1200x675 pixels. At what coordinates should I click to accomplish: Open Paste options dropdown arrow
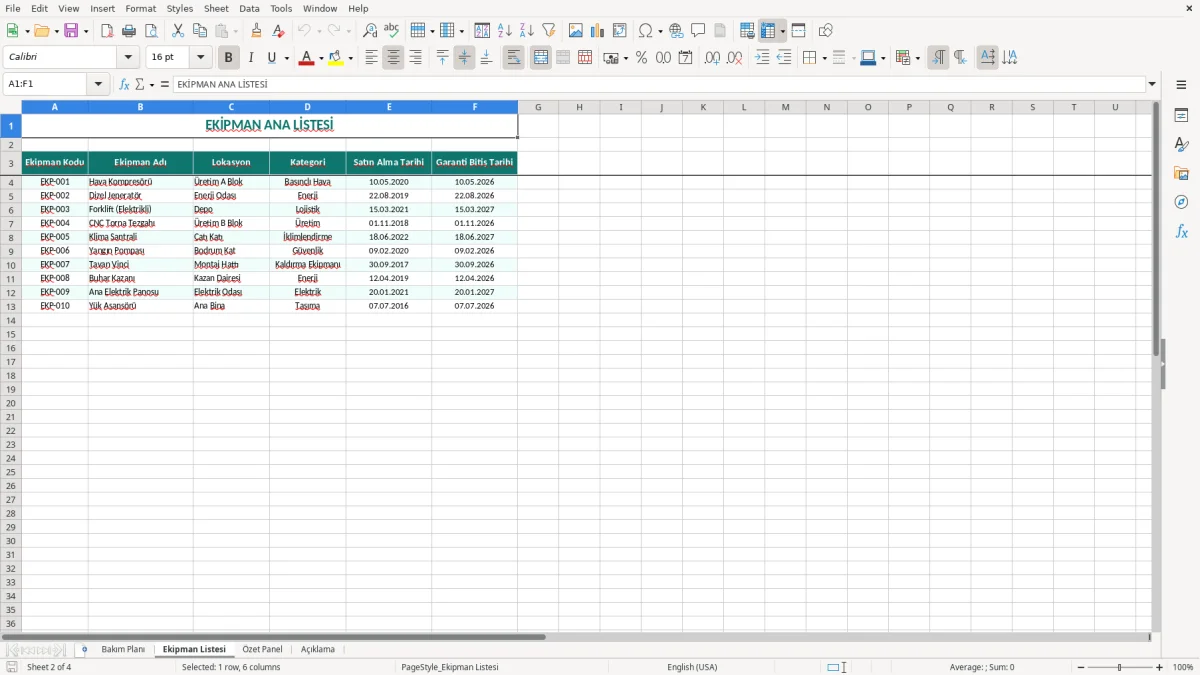tap(235, 31)
